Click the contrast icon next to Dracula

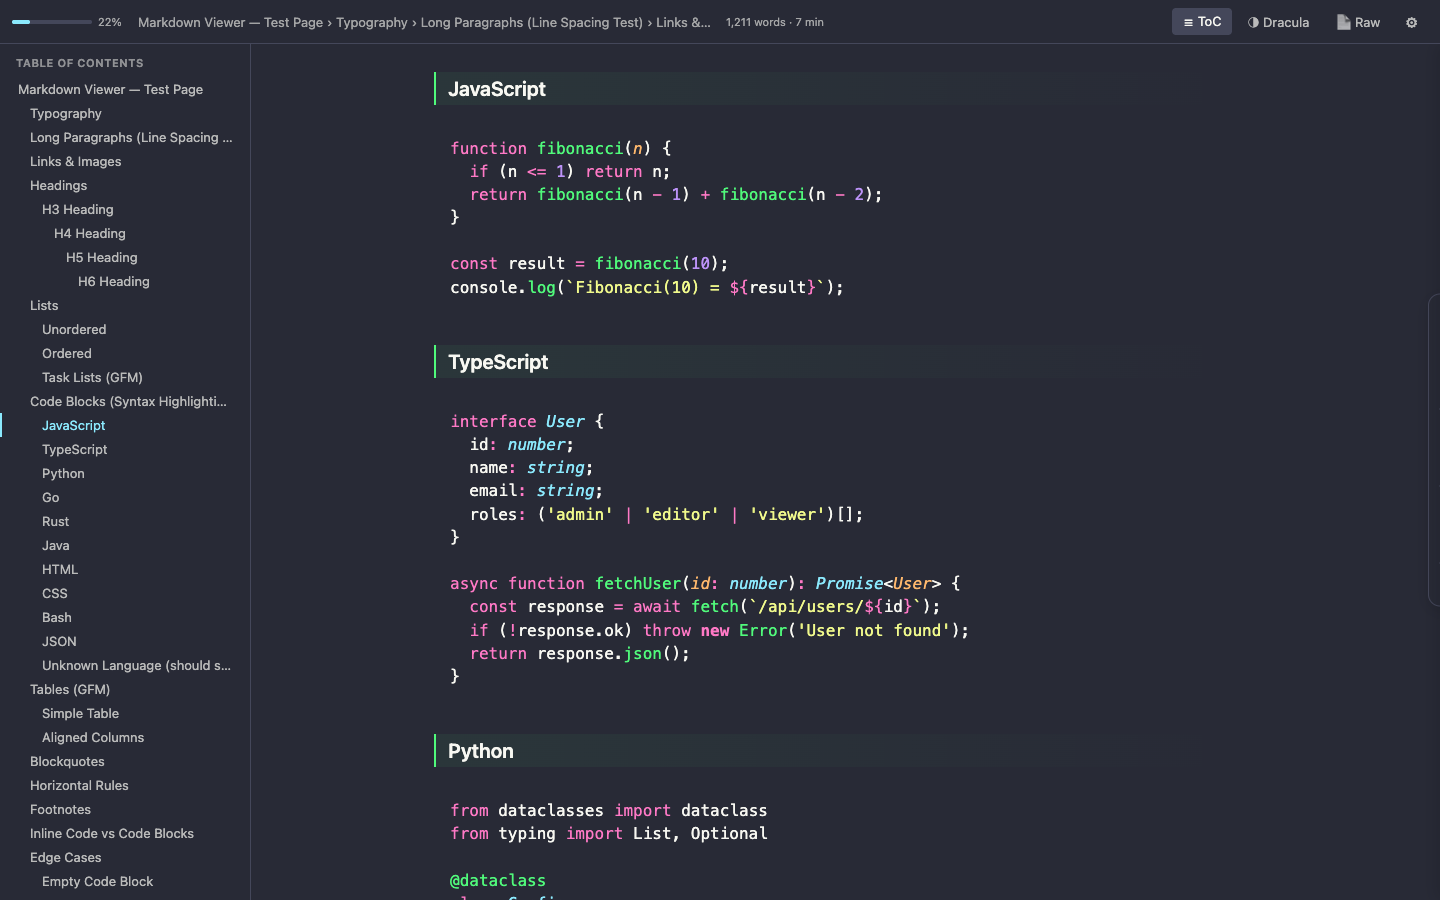pyautogui.click(x=1253, y=22)
